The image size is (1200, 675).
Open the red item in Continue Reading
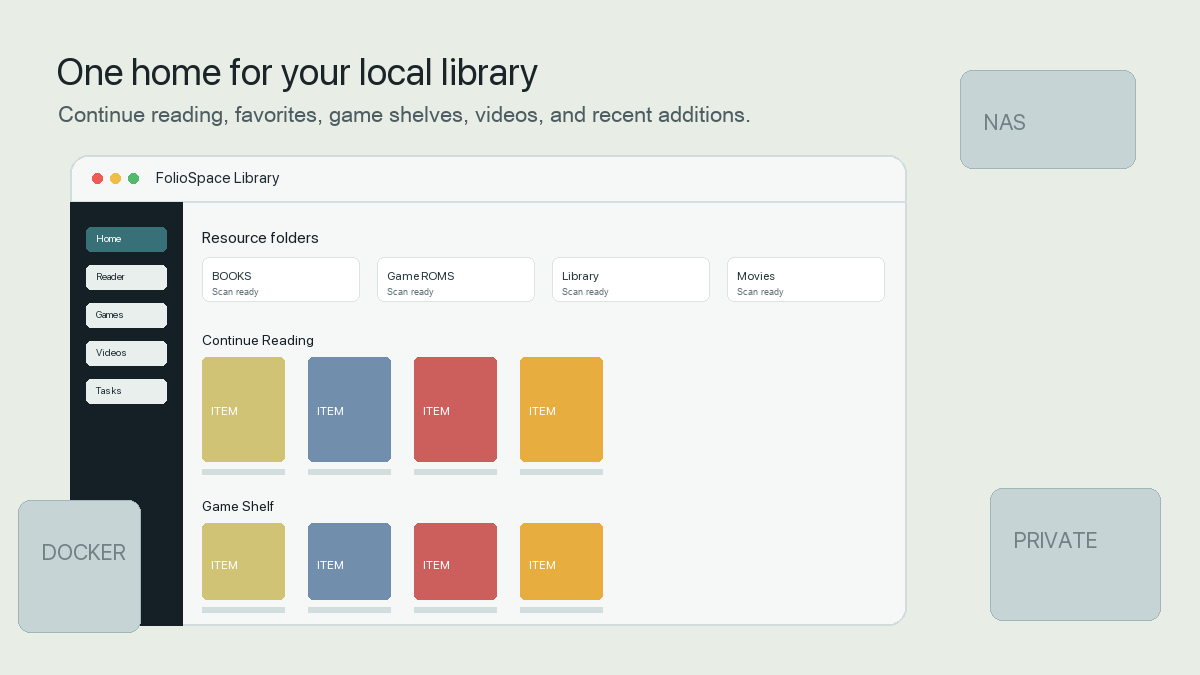455,410
